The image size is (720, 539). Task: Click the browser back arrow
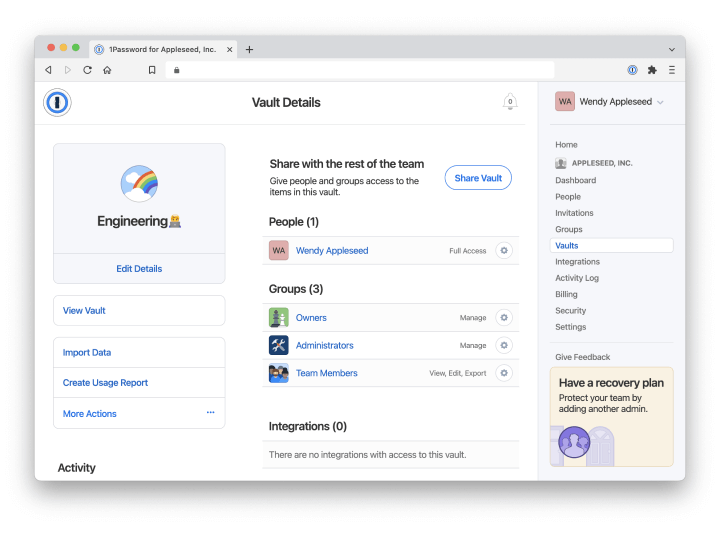[x=48, y=70]
